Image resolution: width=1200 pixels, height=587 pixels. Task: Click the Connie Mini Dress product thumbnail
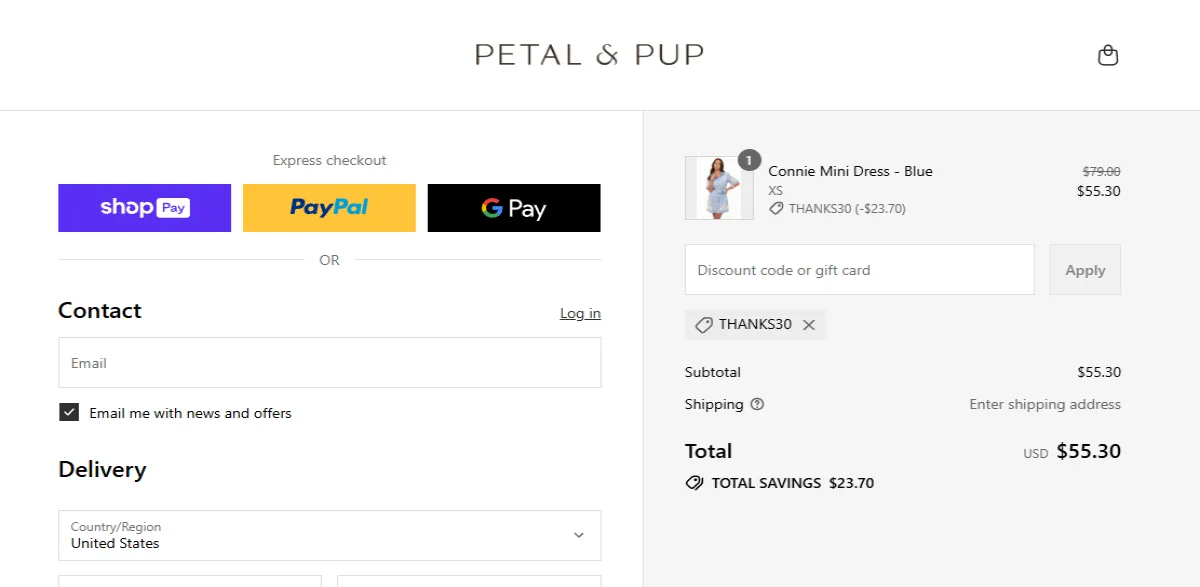coord(719,187)
